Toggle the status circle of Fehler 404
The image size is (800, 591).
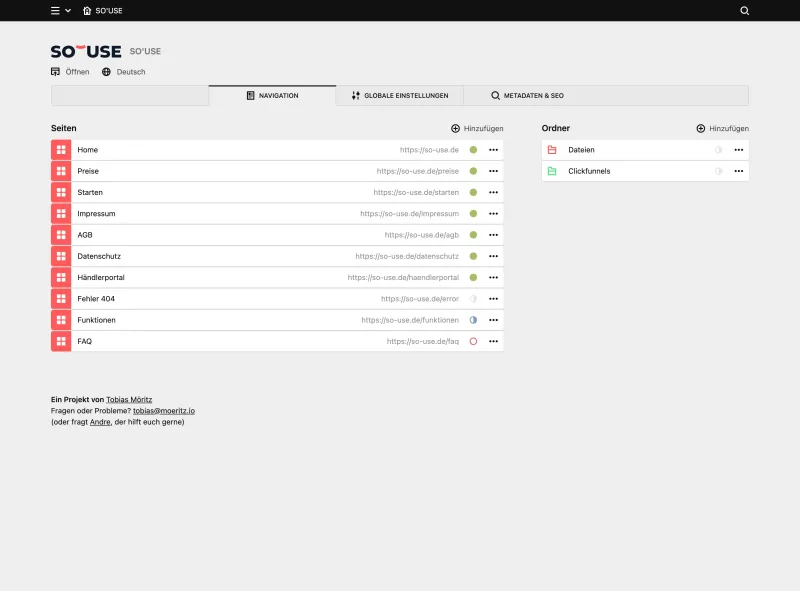point(473,298)
